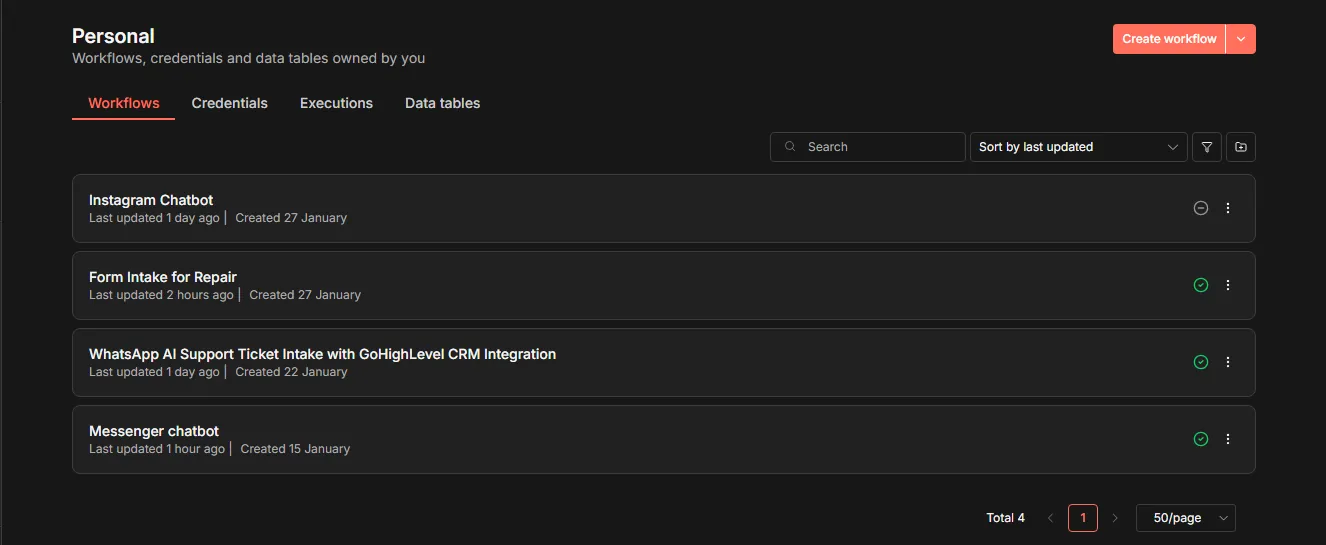Click the active status icon on Messenger chatbot

[1201, 439]
